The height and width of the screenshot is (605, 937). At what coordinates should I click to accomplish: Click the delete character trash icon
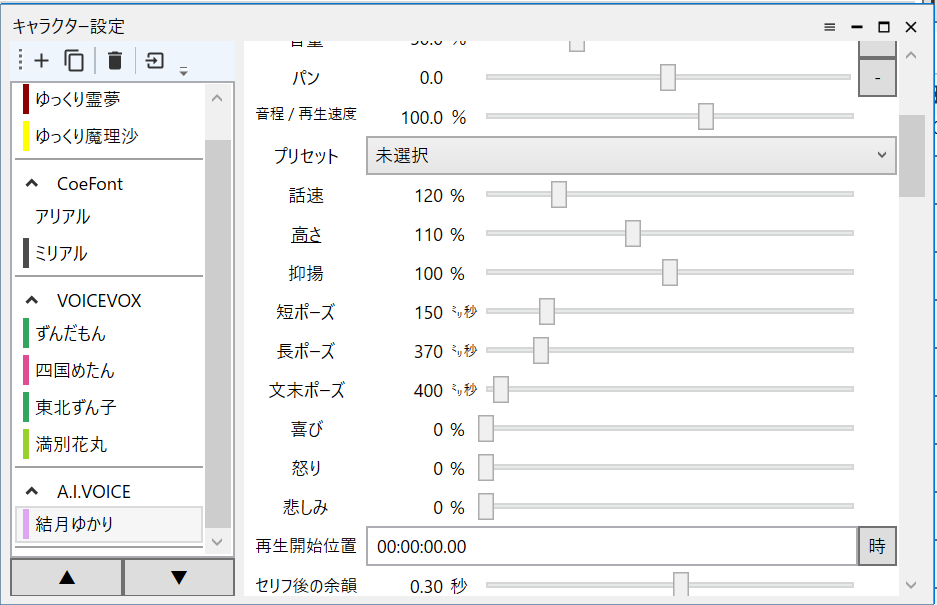point(115,61)
